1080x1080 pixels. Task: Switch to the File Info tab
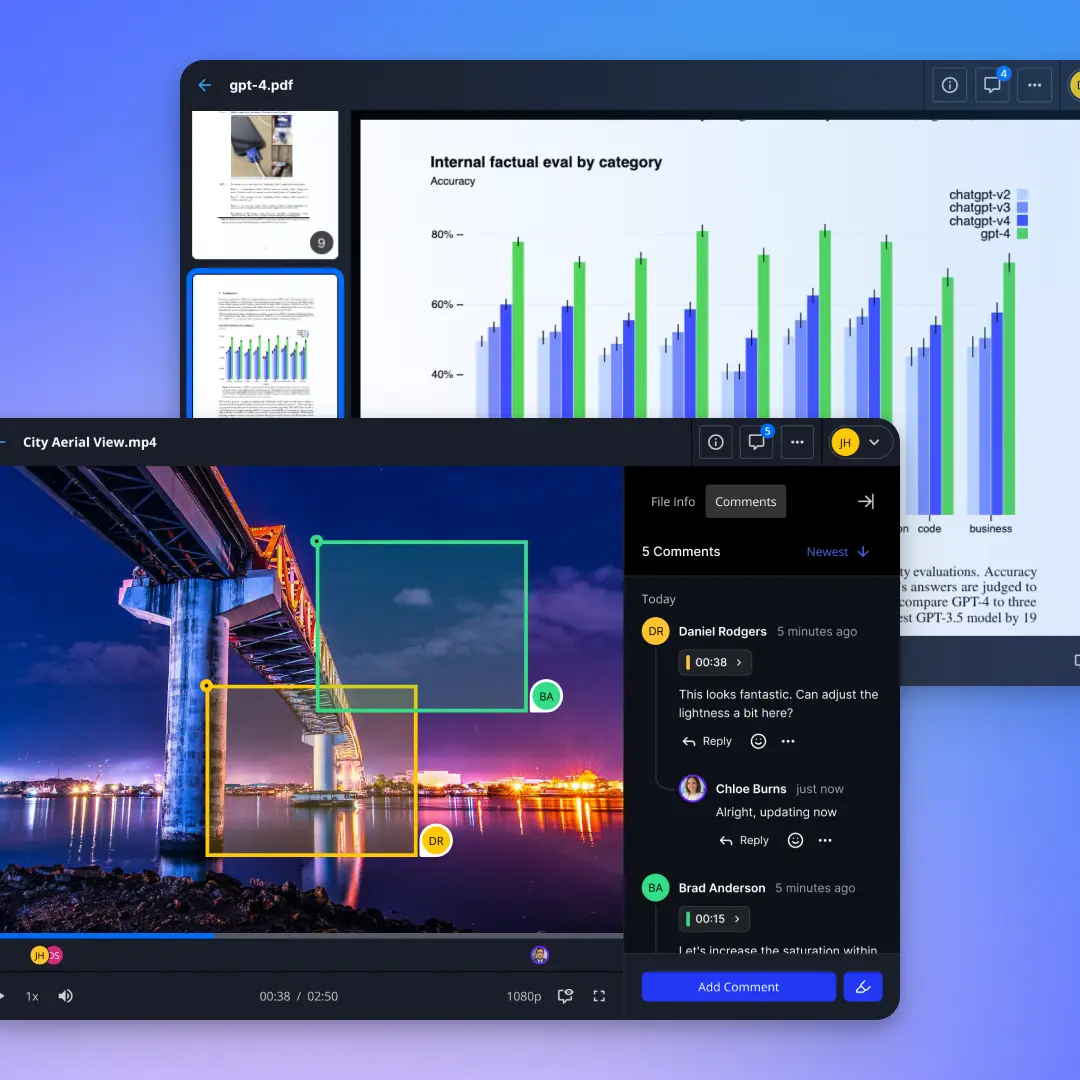coord(672,501)
